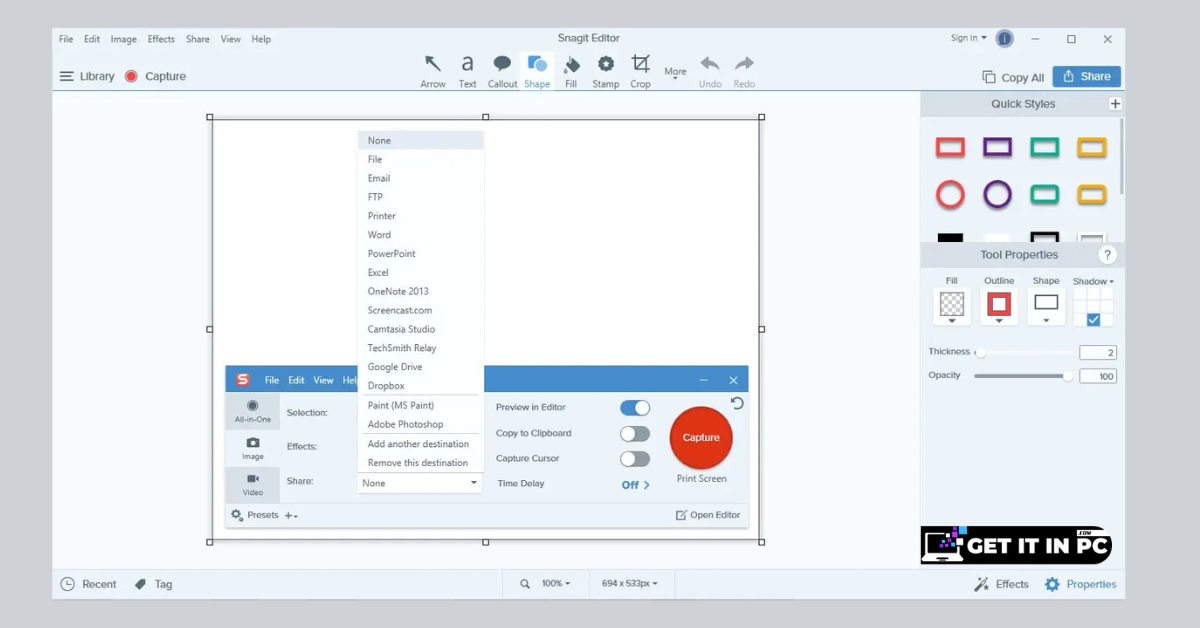Viewport: 1200px width, 628px height.
Task: Click the Snagit S logo icon
Action: [242, 380]
